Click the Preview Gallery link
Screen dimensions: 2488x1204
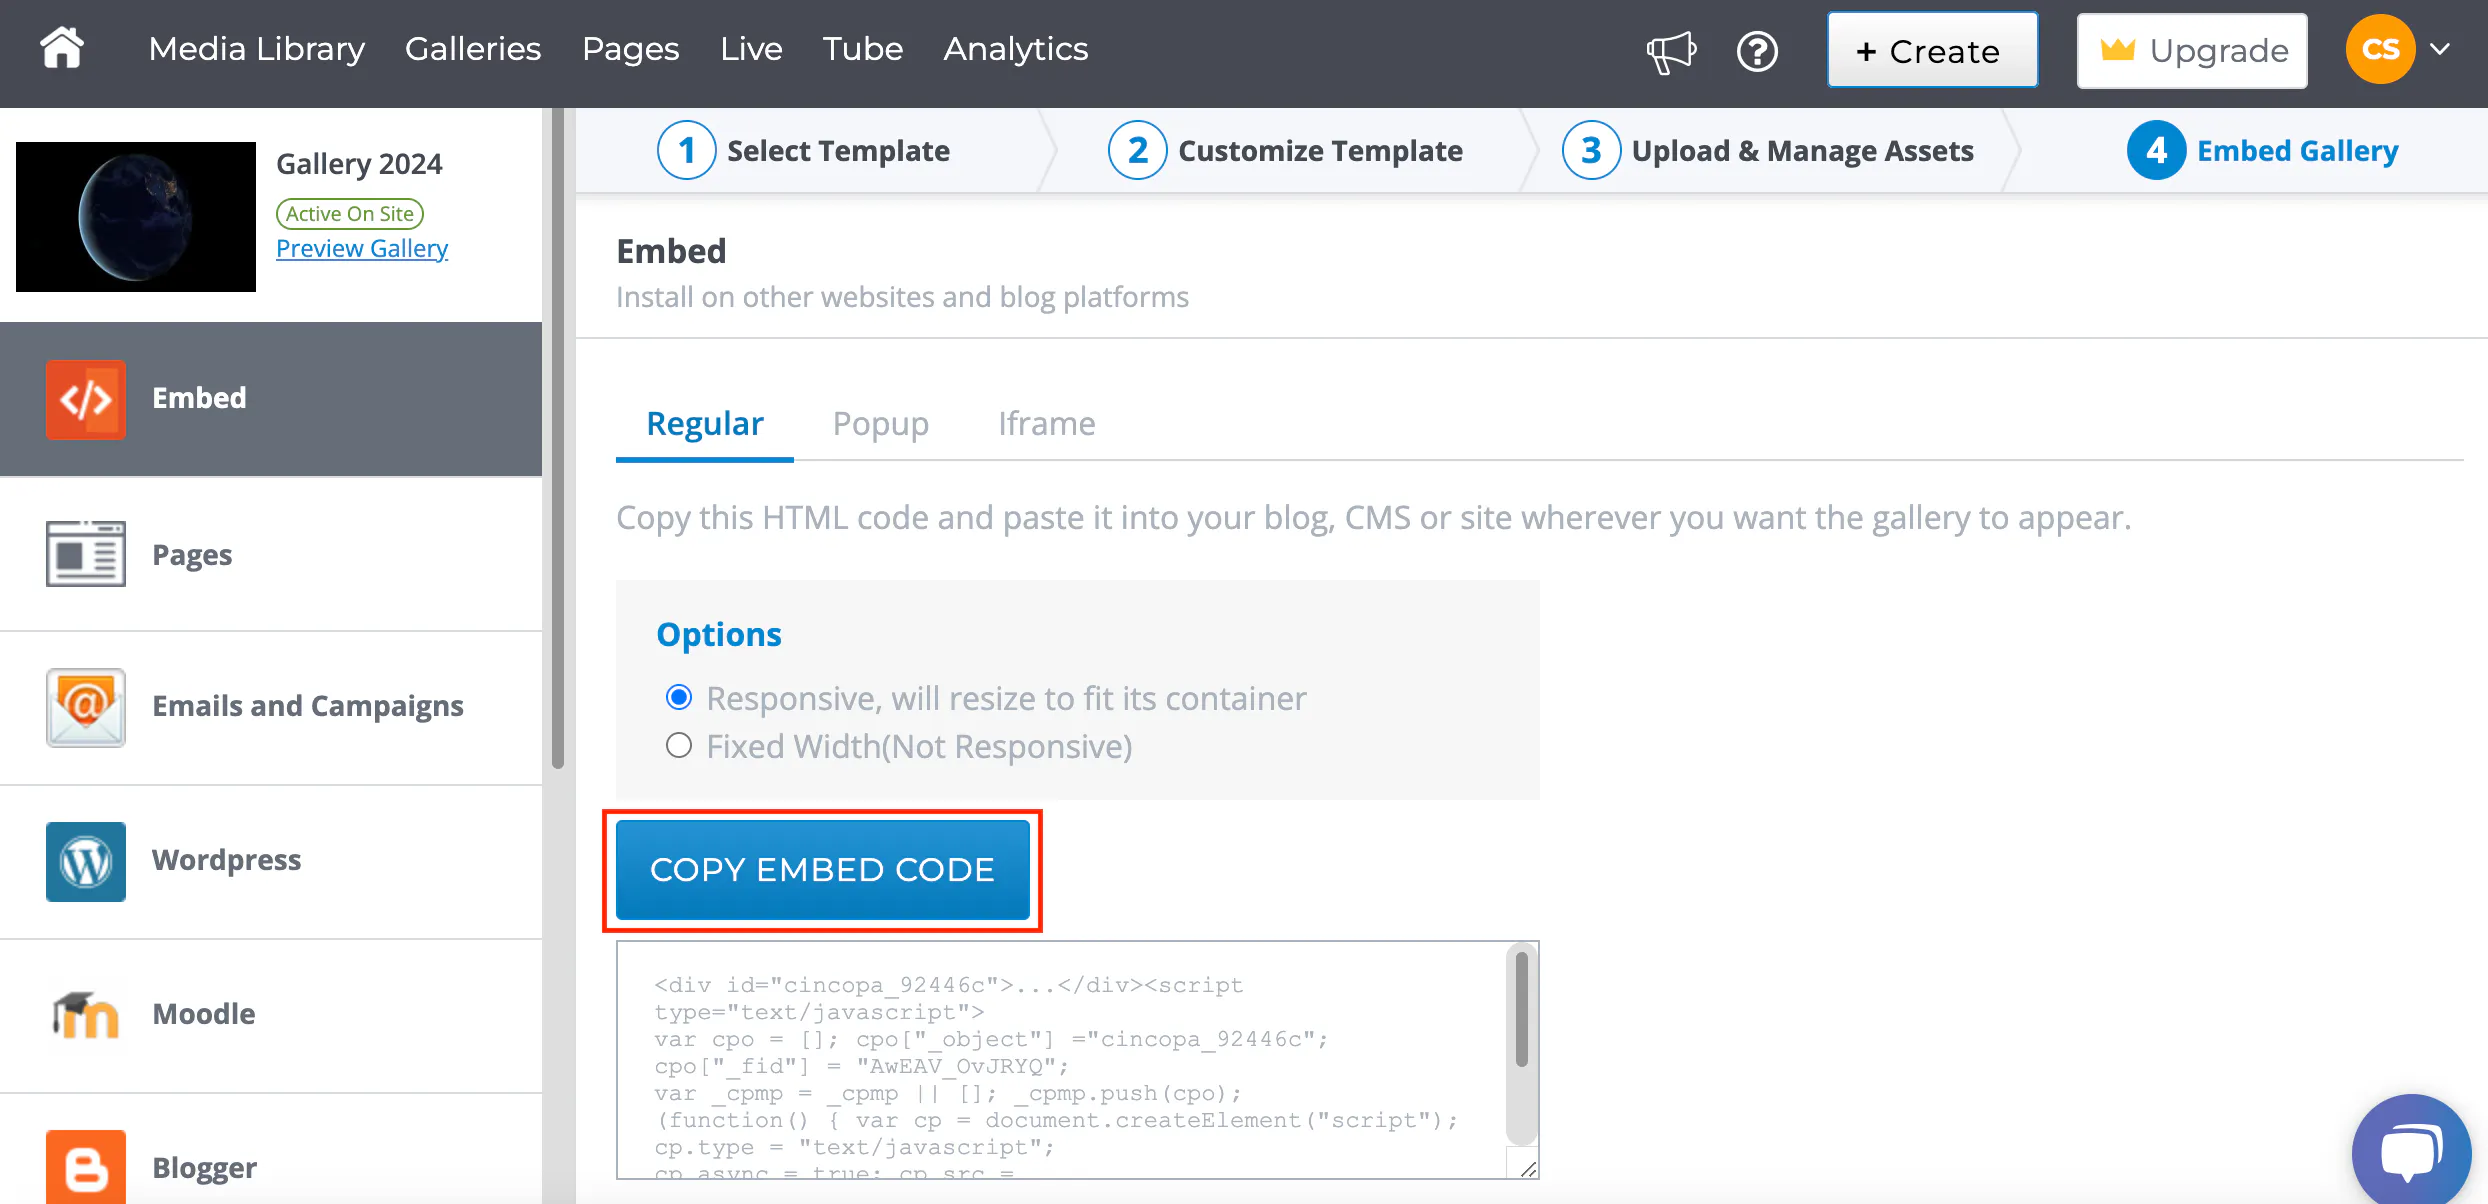[362, 248]
